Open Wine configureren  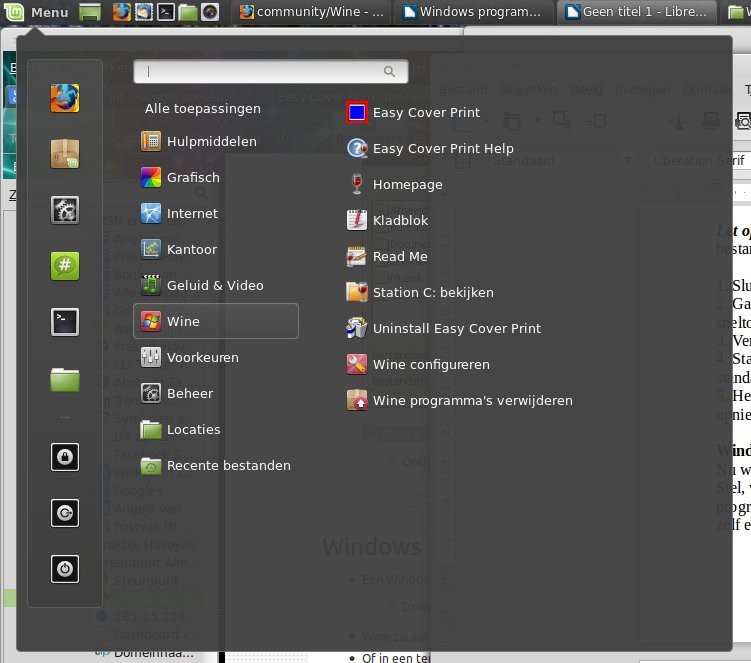[x=418, y=364]
